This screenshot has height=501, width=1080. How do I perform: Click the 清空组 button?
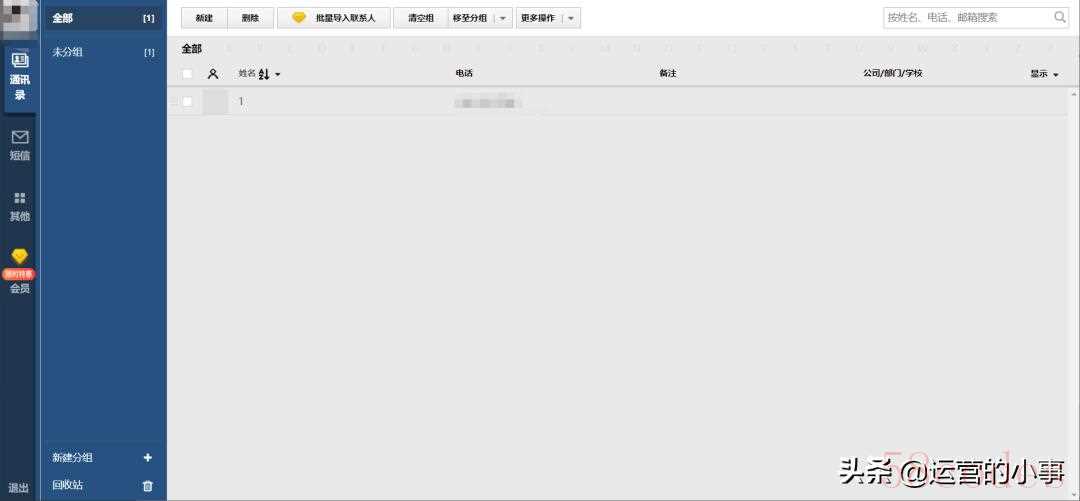click(x=421, y=19)
